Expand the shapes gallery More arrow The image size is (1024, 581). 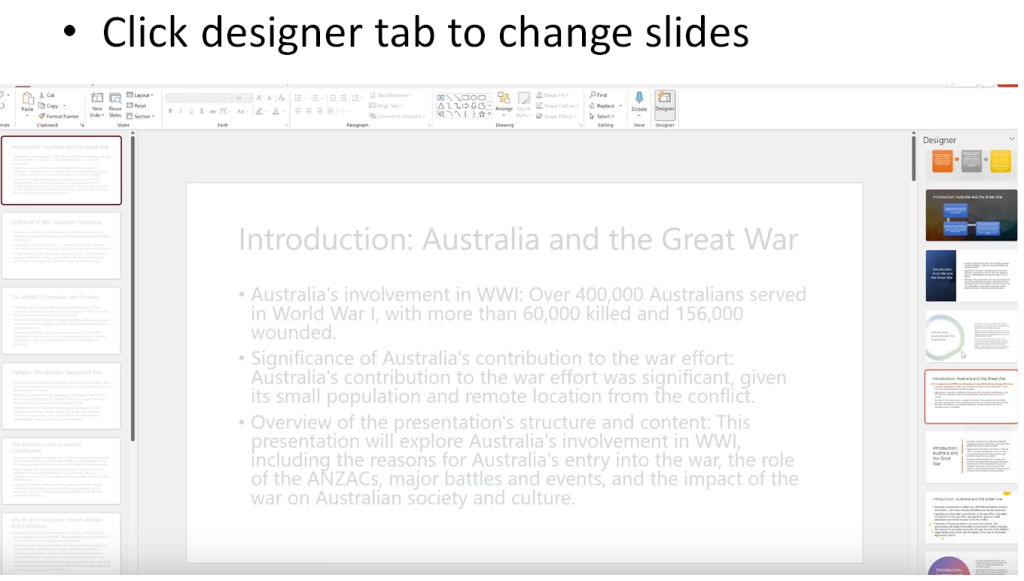(x=489, y=114)
